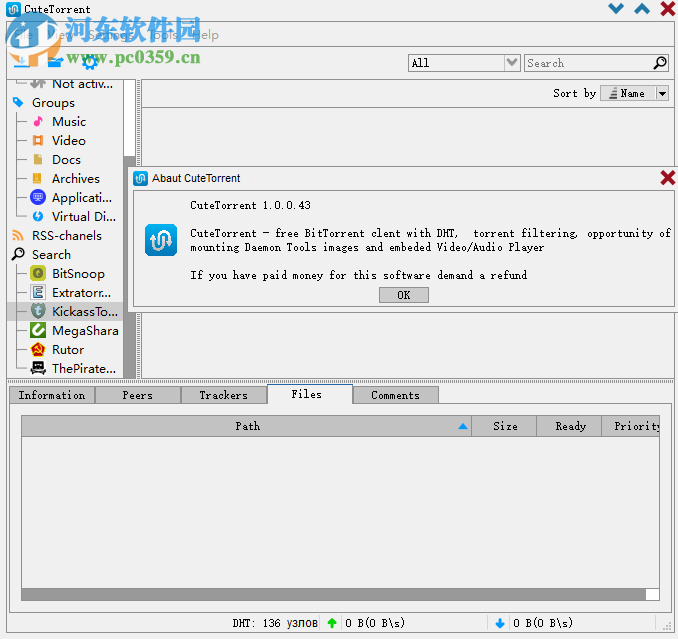Click the CuteTorrent logo in About dialog
Viewport: 678px width, 639px height.
click(161, 240)
